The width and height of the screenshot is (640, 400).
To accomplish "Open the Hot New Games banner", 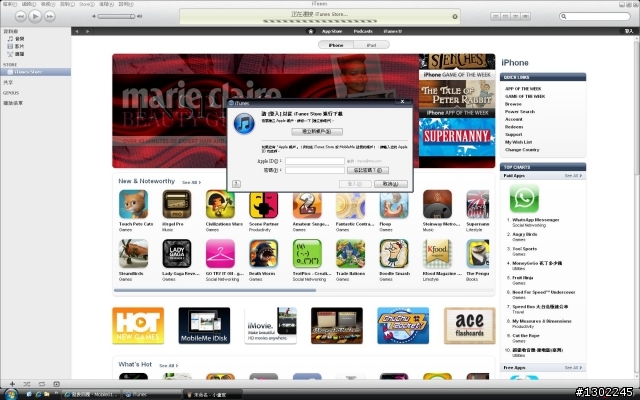I will (x=138, y=325).
